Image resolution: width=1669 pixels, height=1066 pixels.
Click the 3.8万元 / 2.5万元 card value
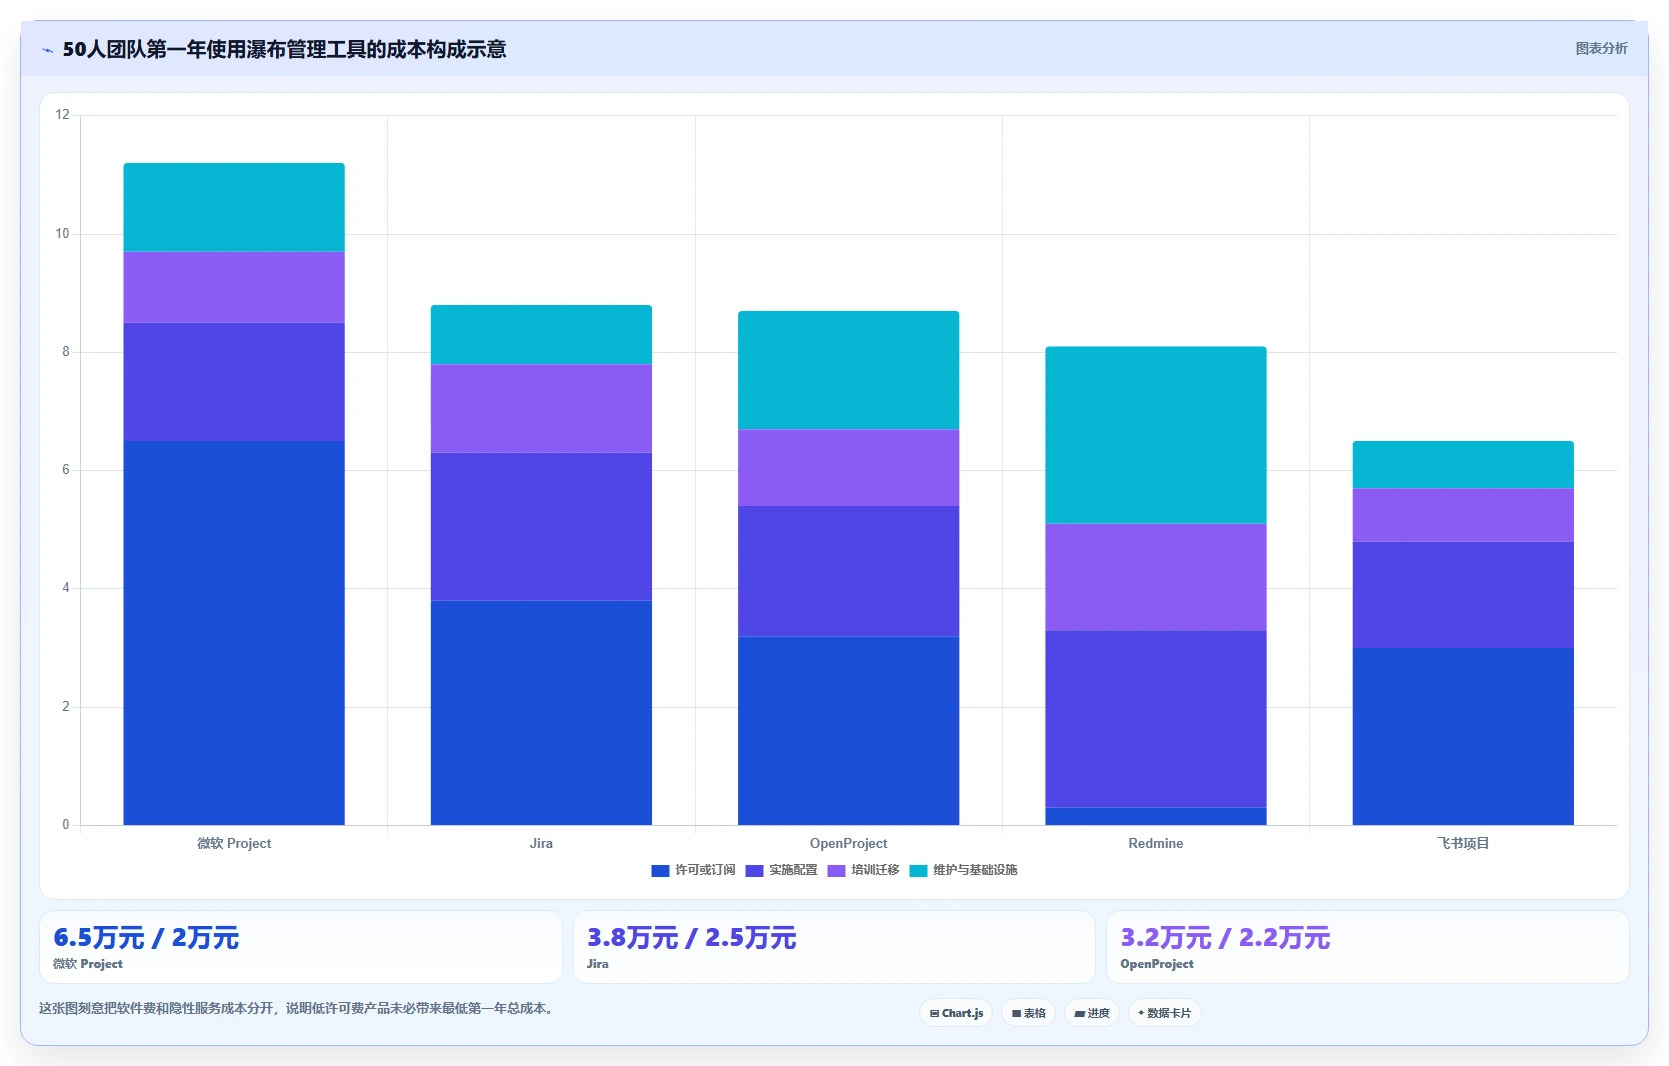coord(691,938)
